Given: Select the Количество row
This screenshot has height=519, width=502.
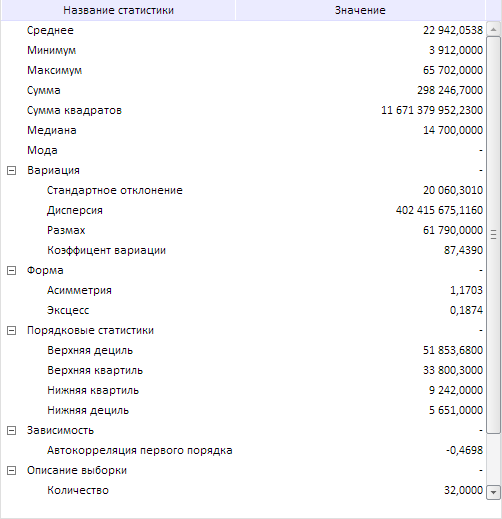Looking at the screenshot, I should [243, 490].
